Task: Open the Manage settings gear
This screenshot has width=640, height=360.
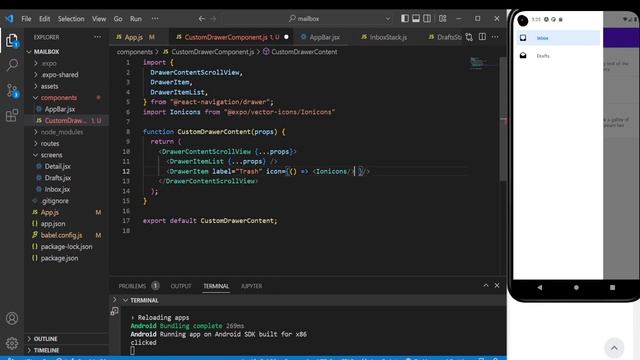Action: 12,343
